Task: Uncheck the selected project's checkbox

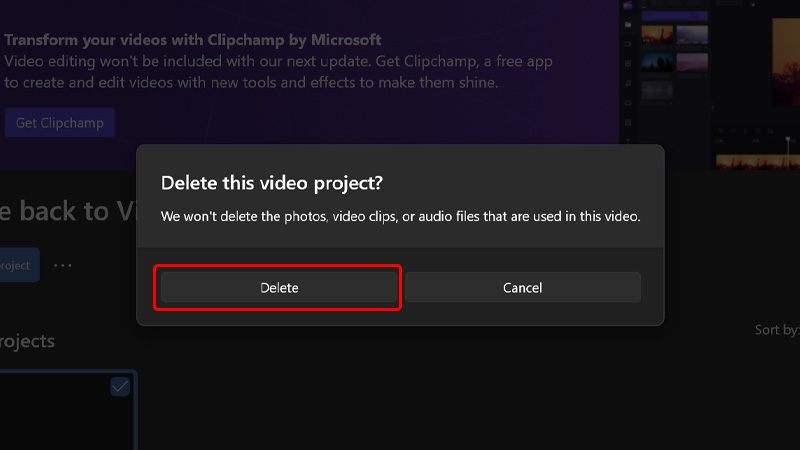Action: click(120, 387)
